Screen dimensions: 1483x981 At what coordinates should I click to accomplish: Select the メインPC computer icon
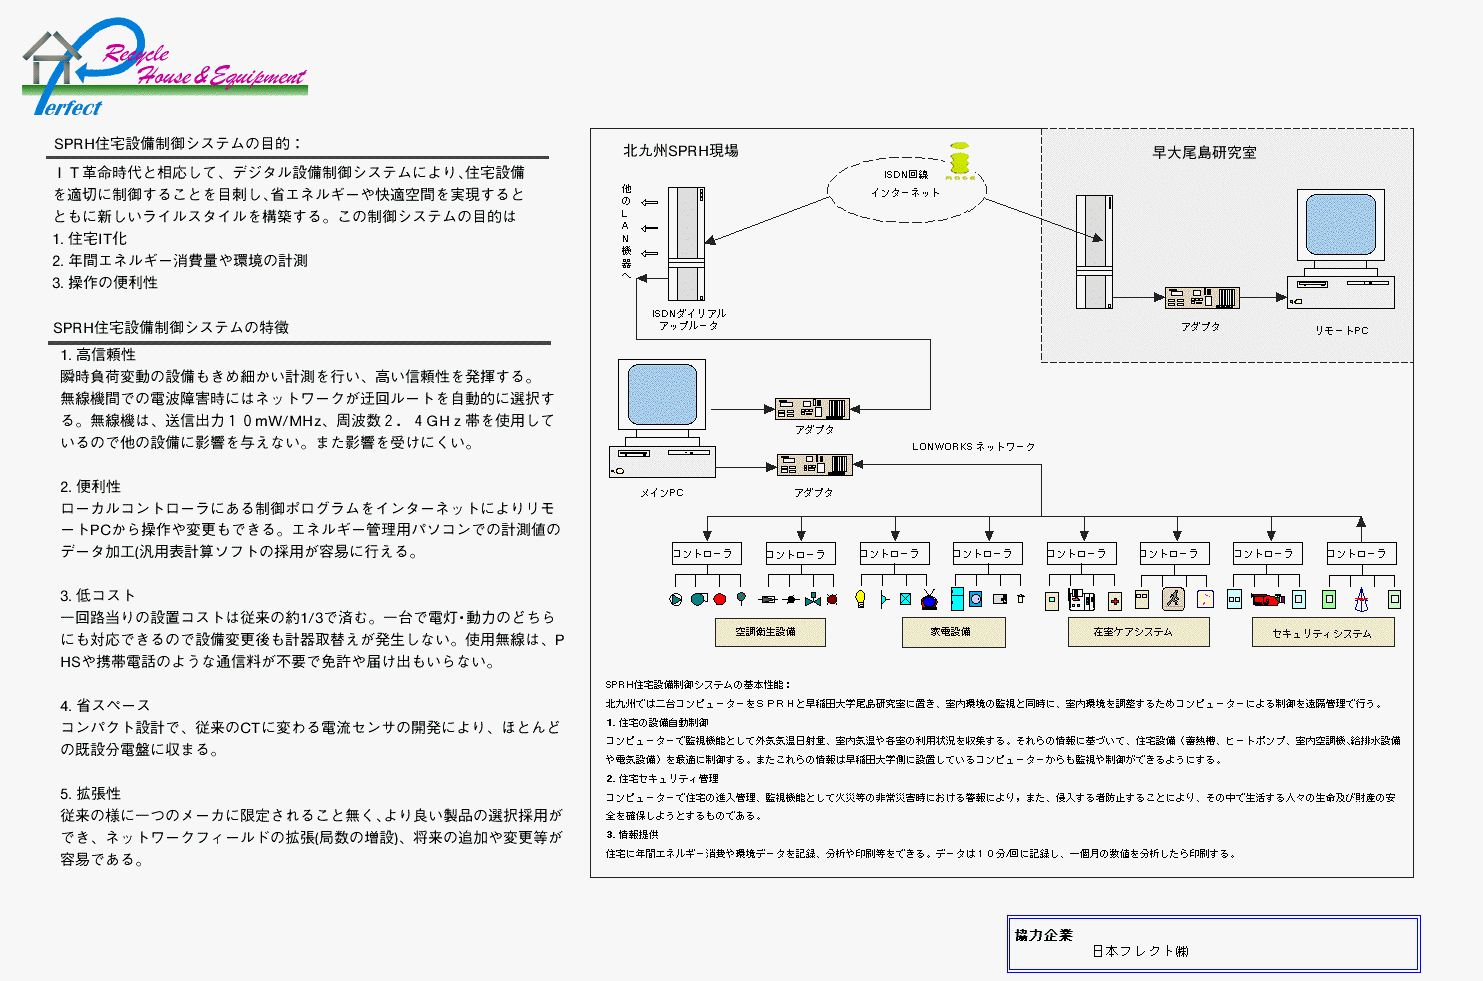click(662, 418)
